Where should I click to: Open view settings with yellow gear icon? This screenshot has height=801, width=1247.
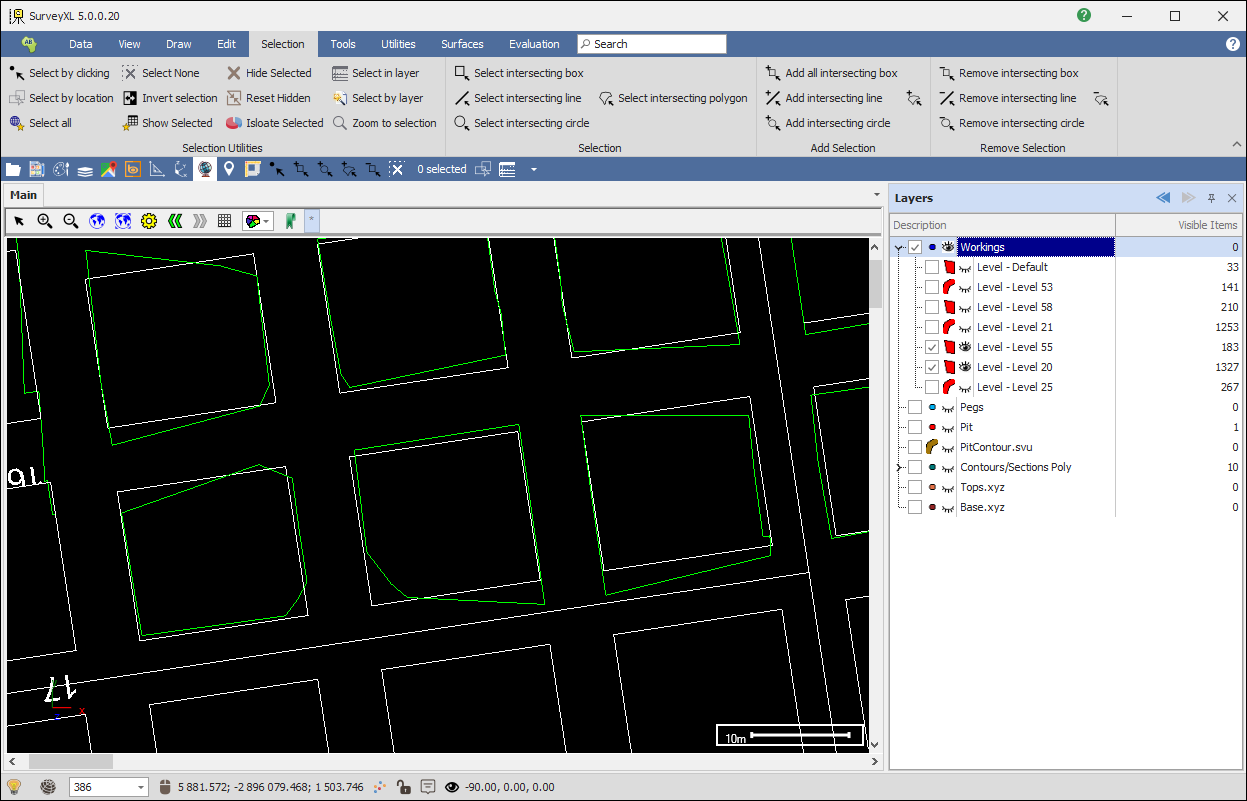pyautogui.click(x=149, y=221)
